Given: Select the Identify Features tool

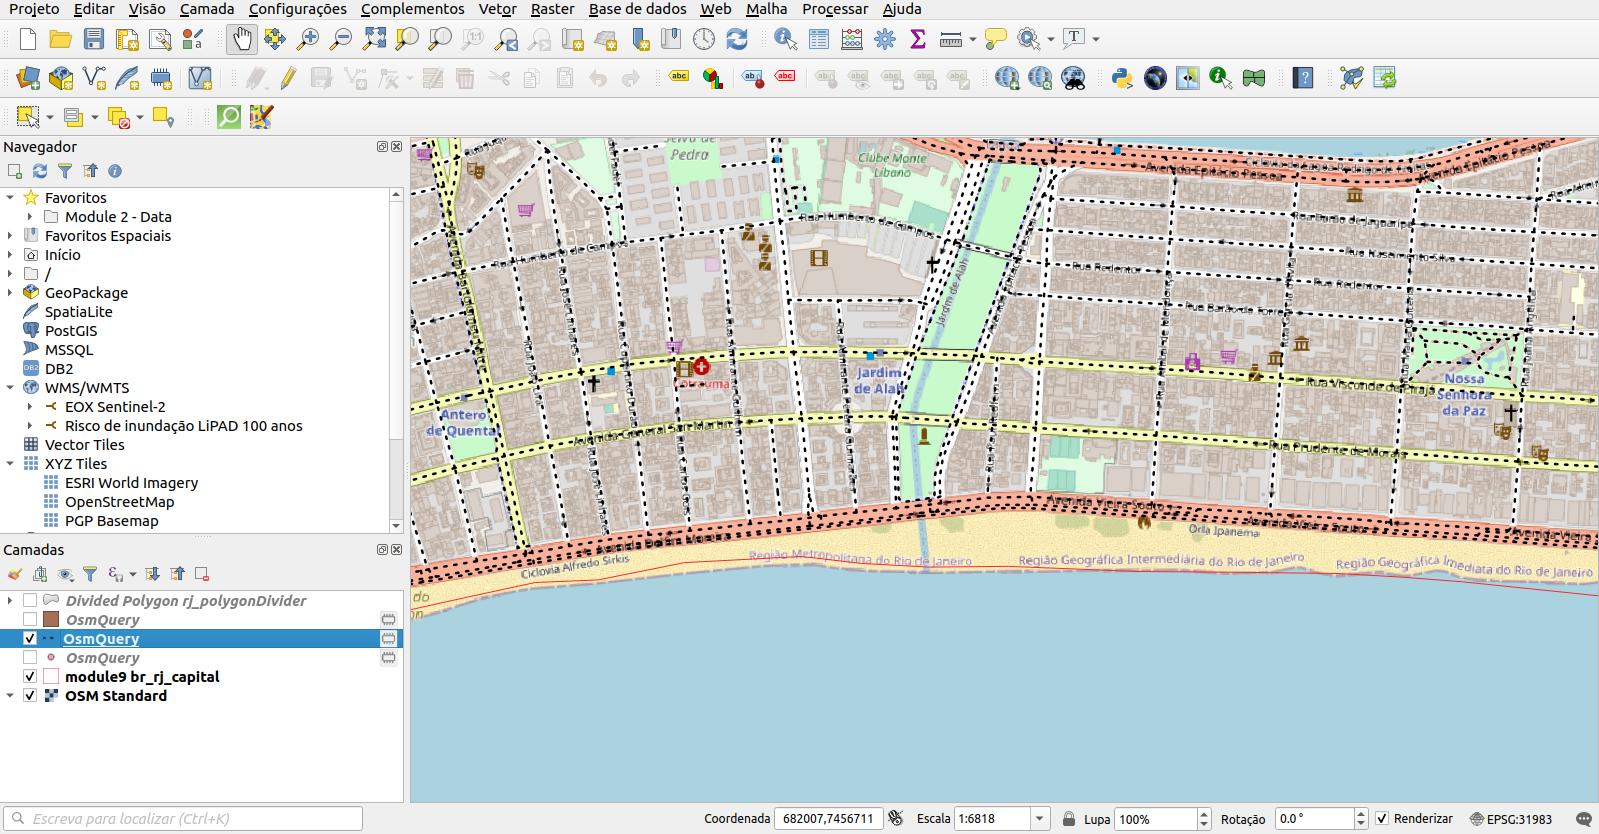Looking at the screenshot, I should point(786,39).
